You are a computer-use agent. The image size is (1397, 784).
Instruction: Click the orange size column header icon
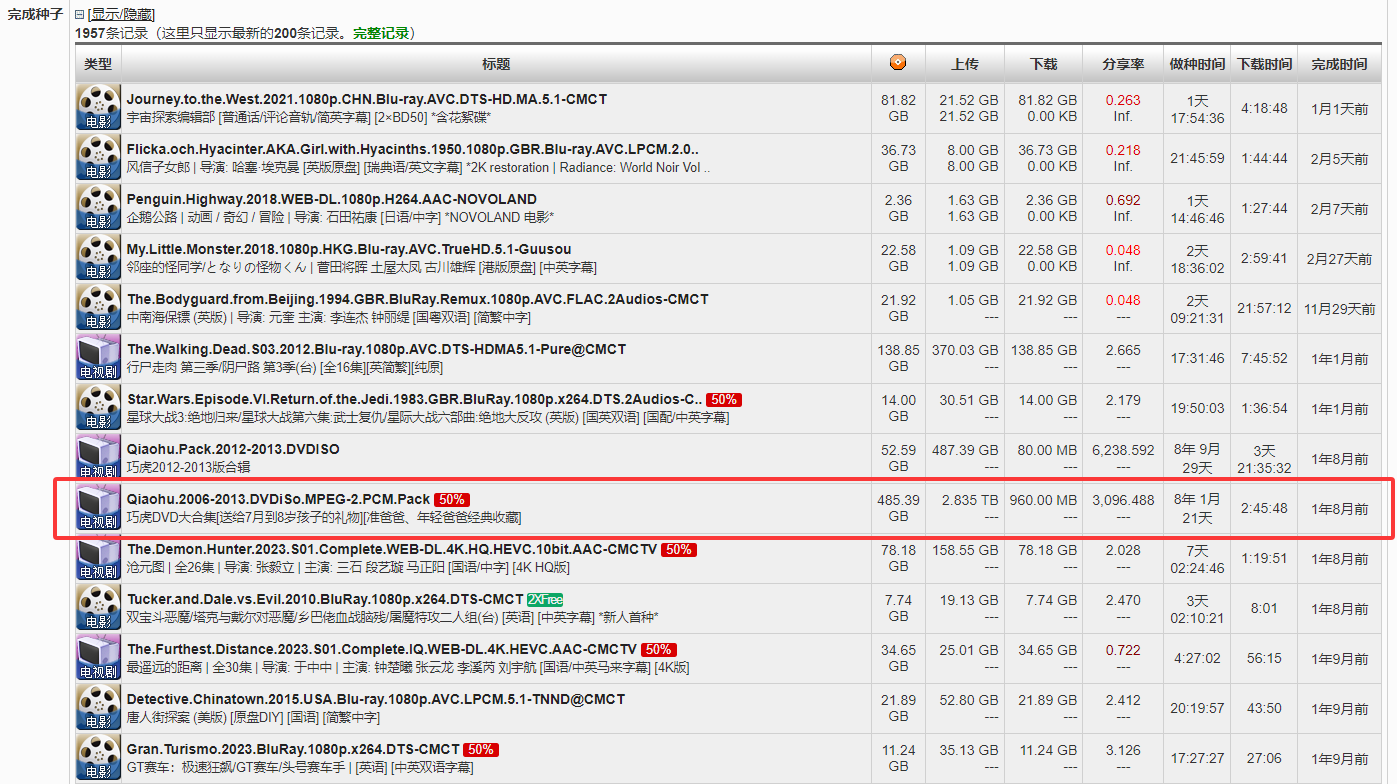click(898, 63)
